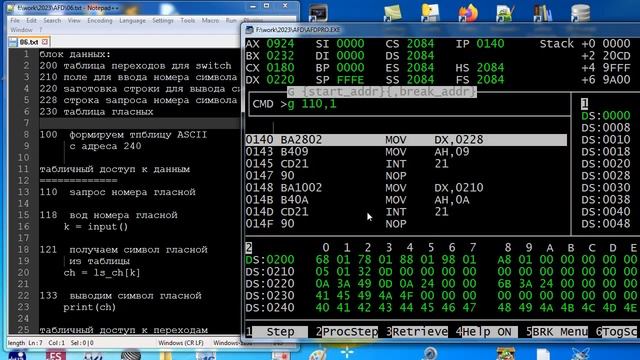Open the Search menu in Notepad++
Viewport: 640px width, 360px height.
tap(52, 20)
